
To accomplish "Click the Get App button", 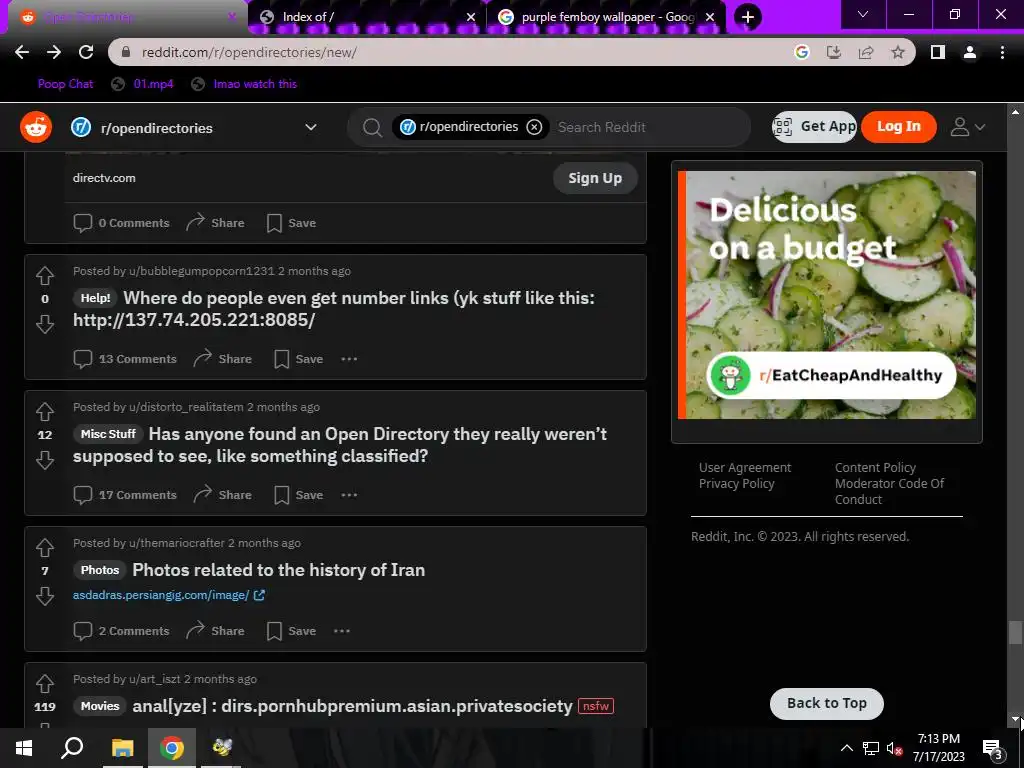I will [814, 127].
